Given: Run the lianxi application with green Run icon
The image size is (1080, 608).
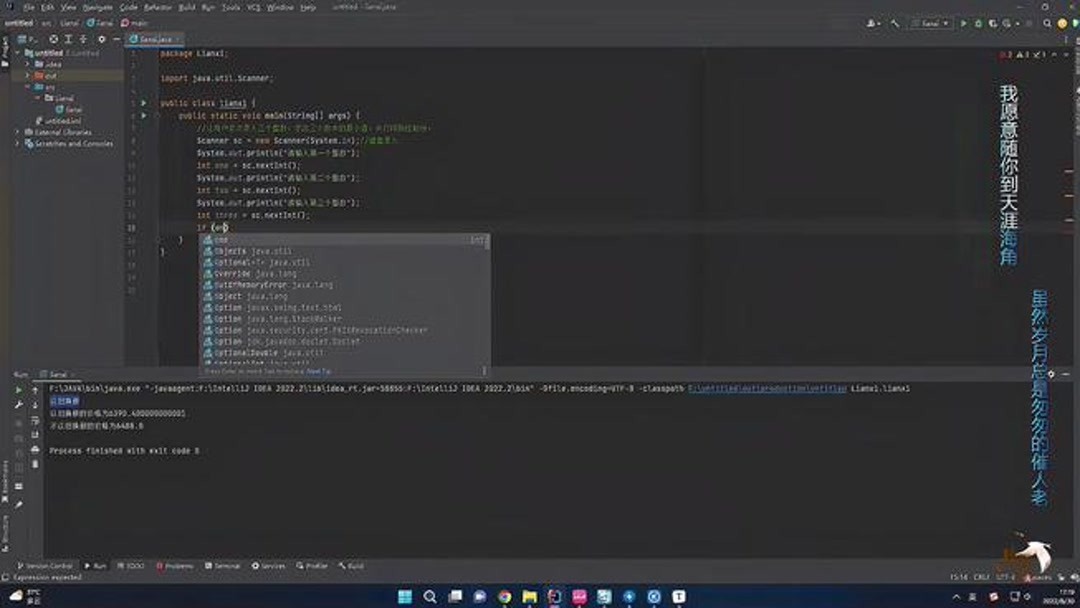Looking at the screenshot, I should [x=963, y=22].
